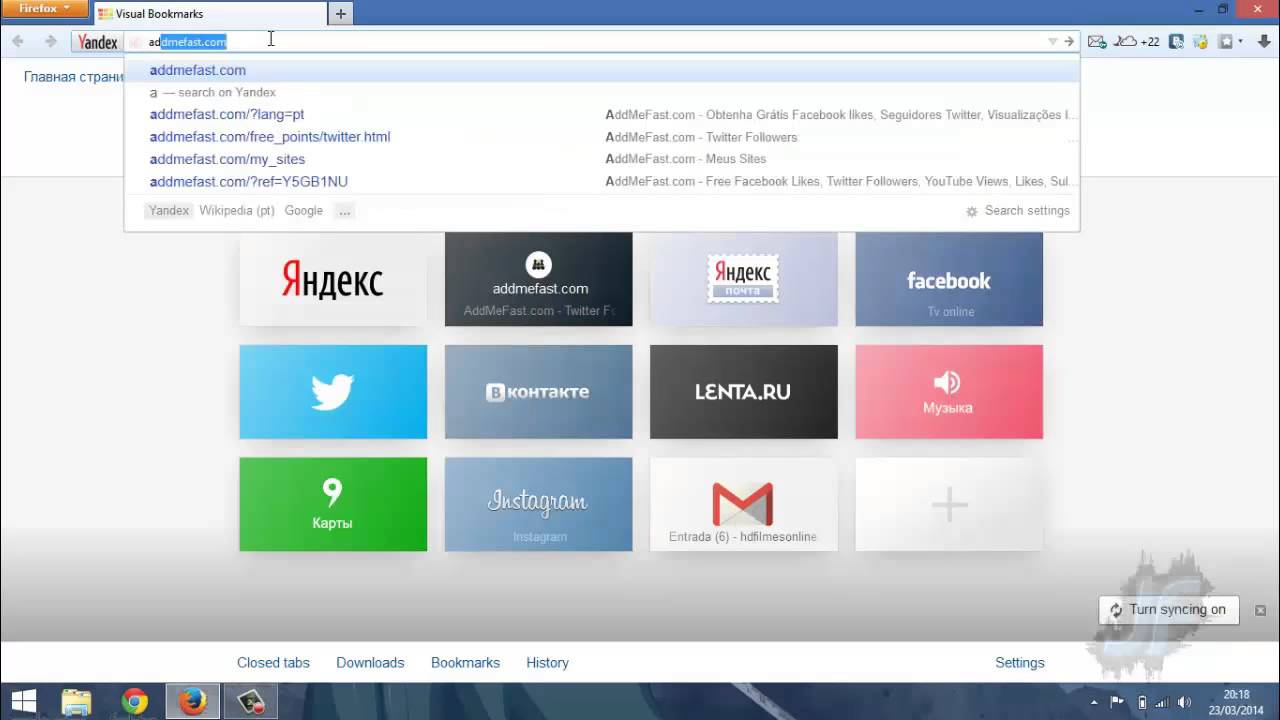Viewport: 1280px width, 720px height.
Task: Click Turn syncing on button
Action: (x=1169, y=610)
